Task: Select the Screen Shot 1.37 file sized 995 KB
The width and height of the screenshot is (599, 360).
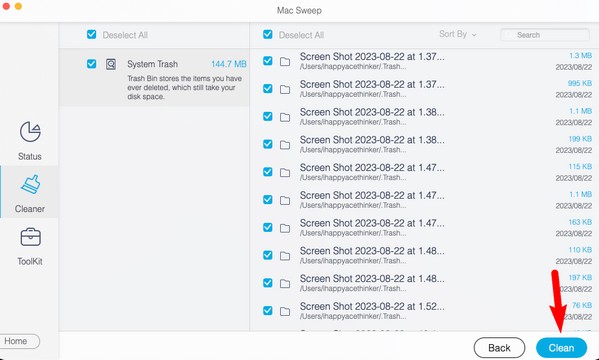Action: pos(372,84)
